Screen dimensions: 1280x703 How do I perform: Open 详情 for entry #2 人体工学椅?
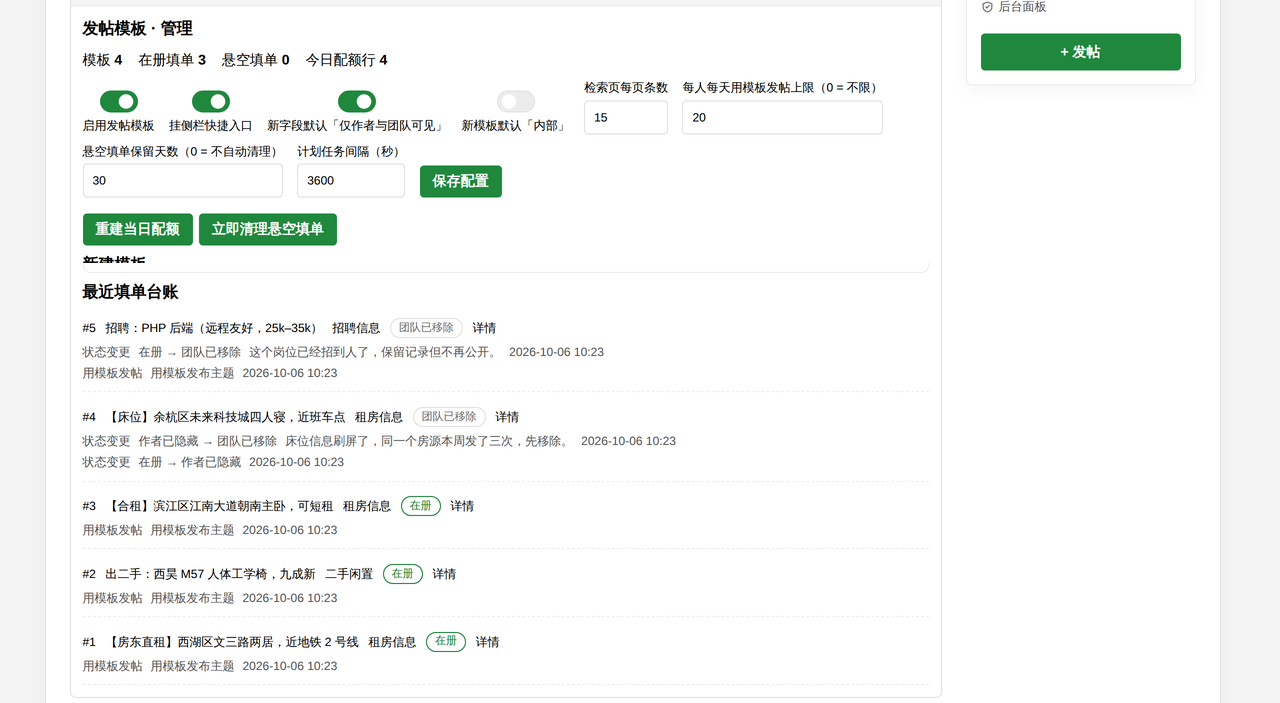tap(444, 574)
